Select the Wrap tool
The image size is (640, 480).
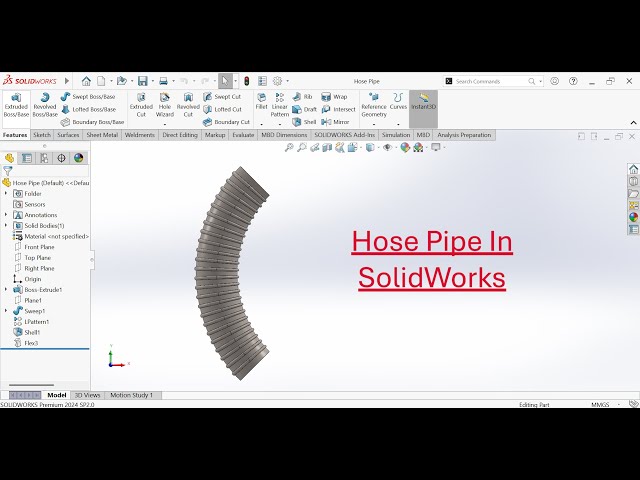(334, 97)
